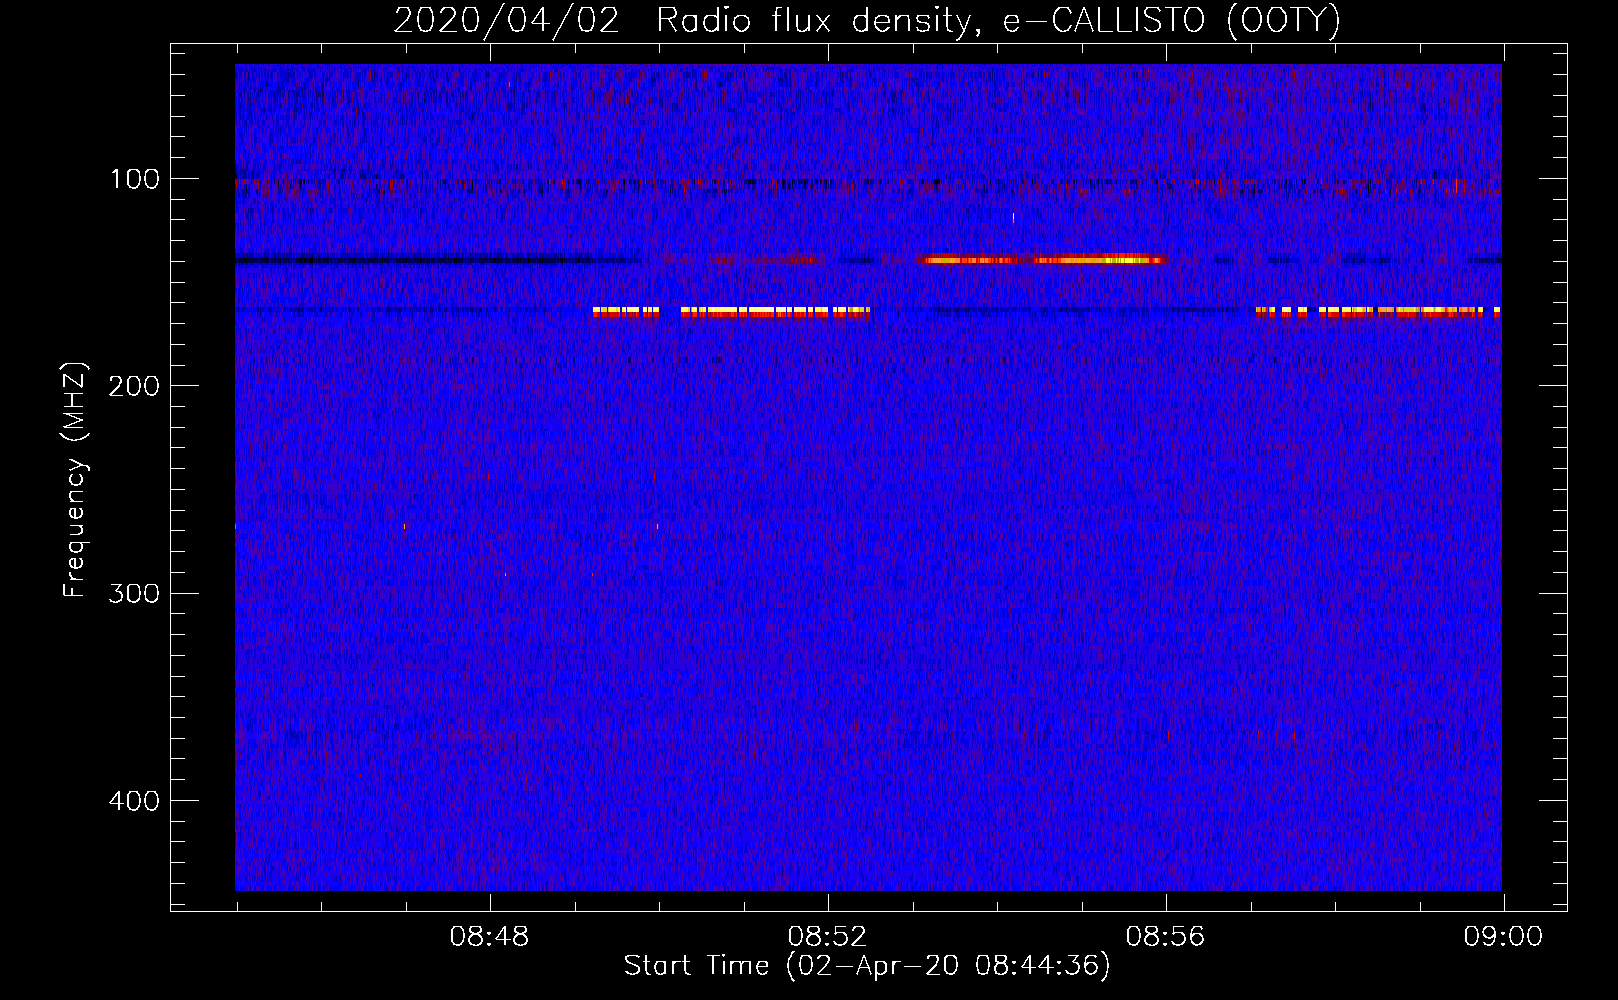Click the 100 frequency tick label

click(135, 179)
